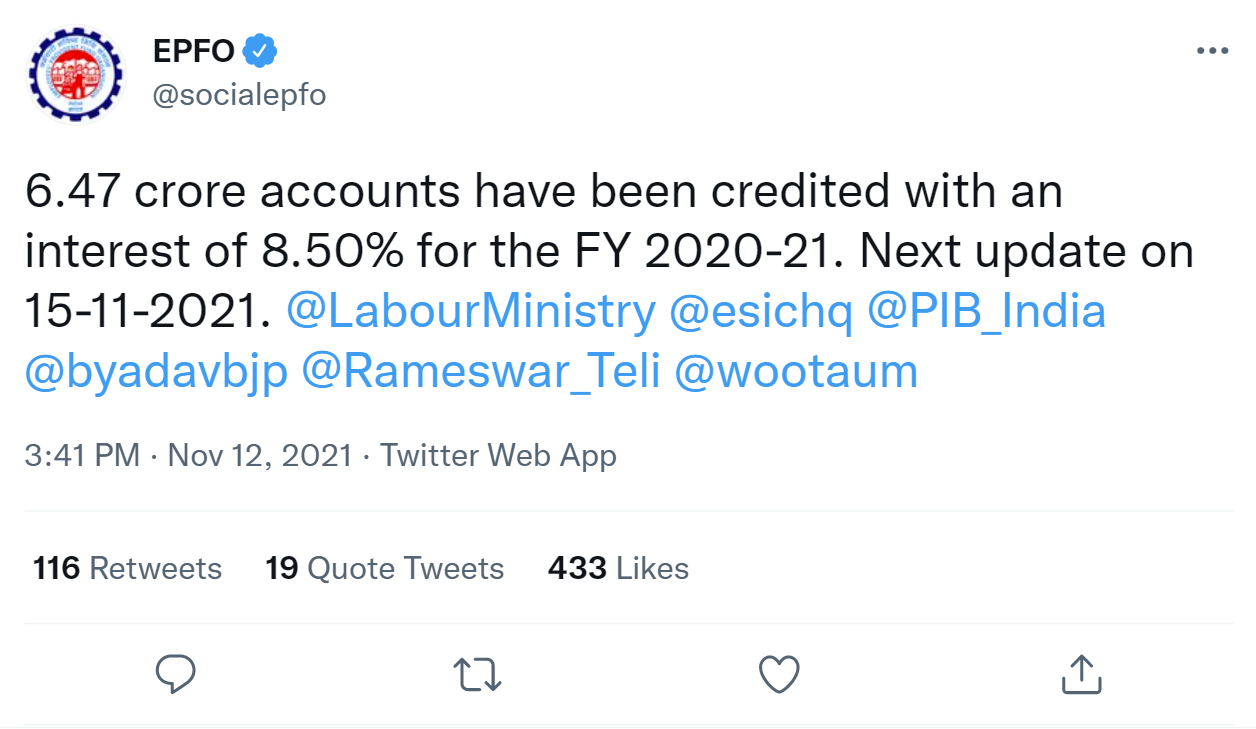Open the more options menu on the tweet
The height and width of the screenshot is (729, 1256).
(1214, 48)
